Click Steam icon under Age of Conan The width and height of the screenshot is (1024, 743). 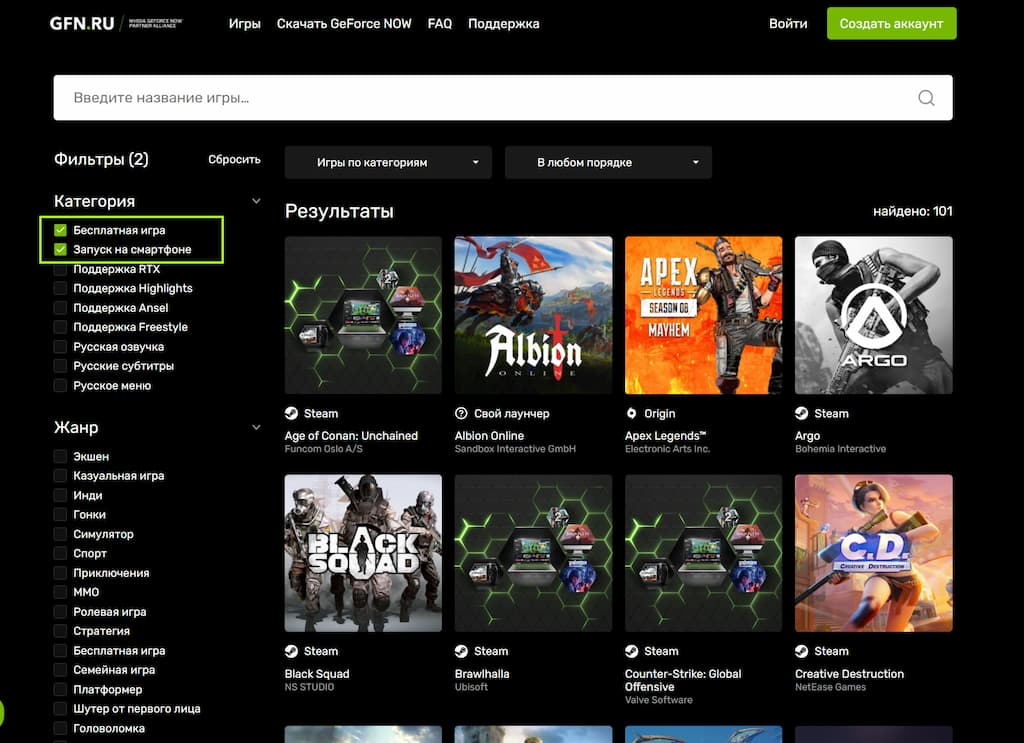pyautogui.click(x=291, y=413)
